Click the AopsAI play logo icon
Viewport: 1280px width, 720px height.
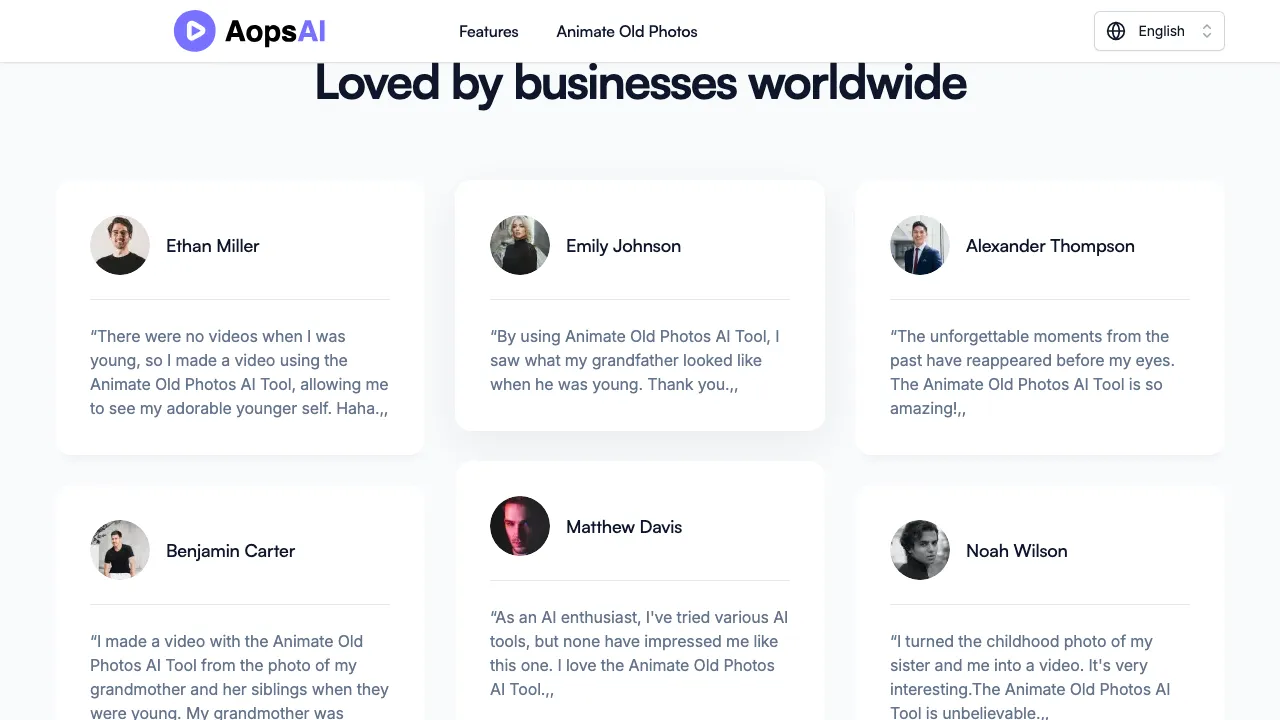point(194,31)
